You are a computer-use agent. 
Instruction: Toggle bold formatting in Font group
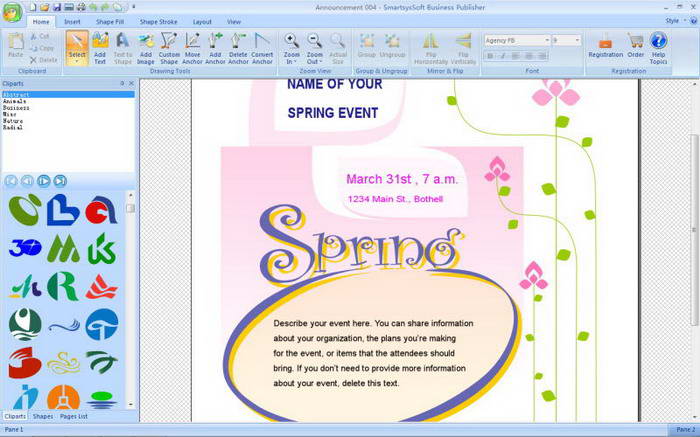[x=490, y=56]
